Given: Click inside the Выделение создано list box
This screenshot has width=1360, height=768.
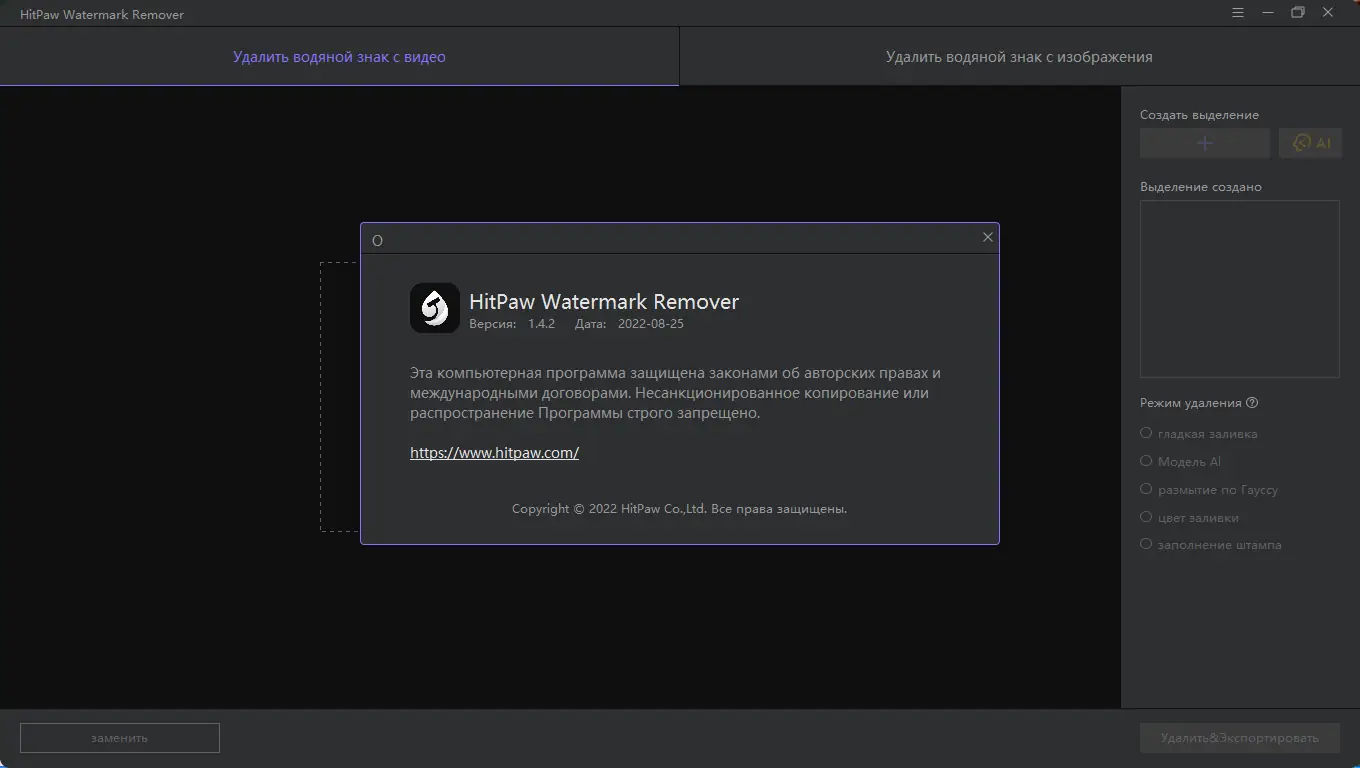Looking at the screenshot, I should click(x=1240, y=289).
